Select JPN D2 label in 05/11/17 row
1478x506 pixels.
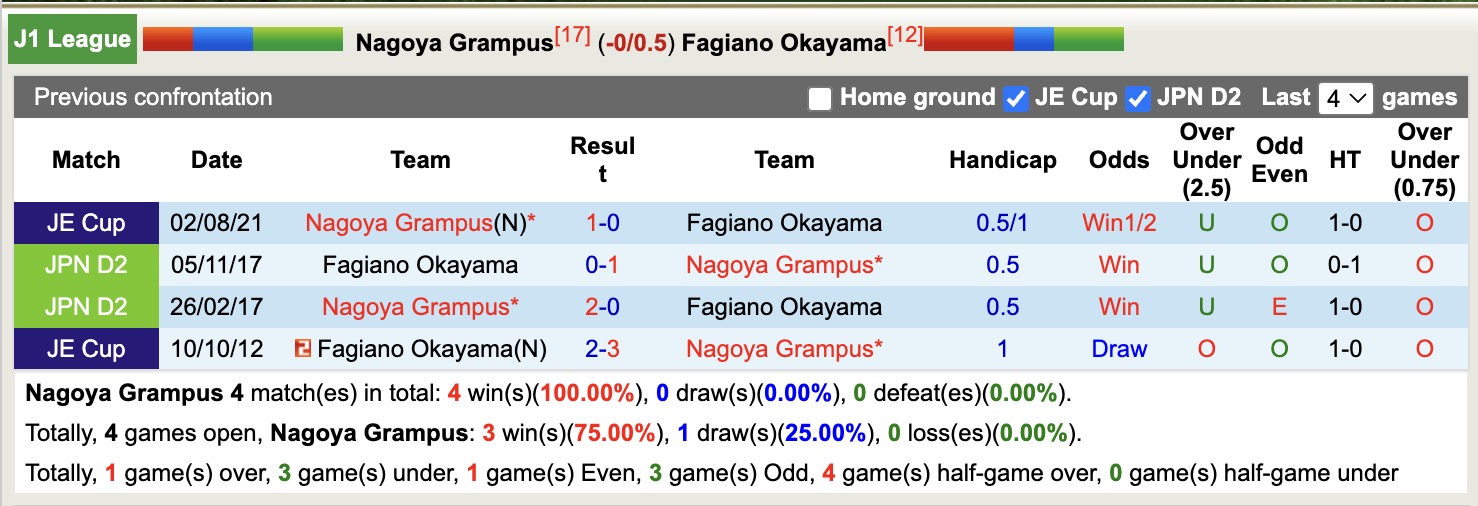pos(86,265)
